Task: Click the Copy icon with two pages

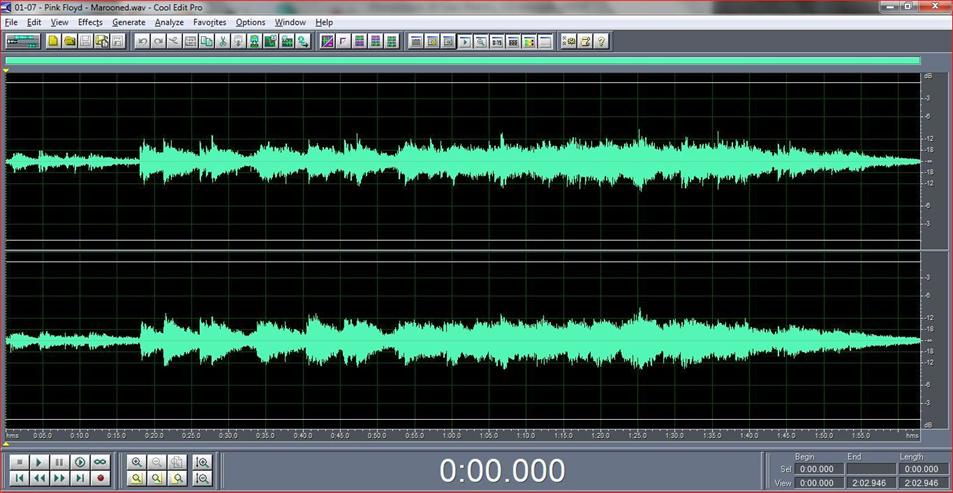Action: [x=207, y=41]
